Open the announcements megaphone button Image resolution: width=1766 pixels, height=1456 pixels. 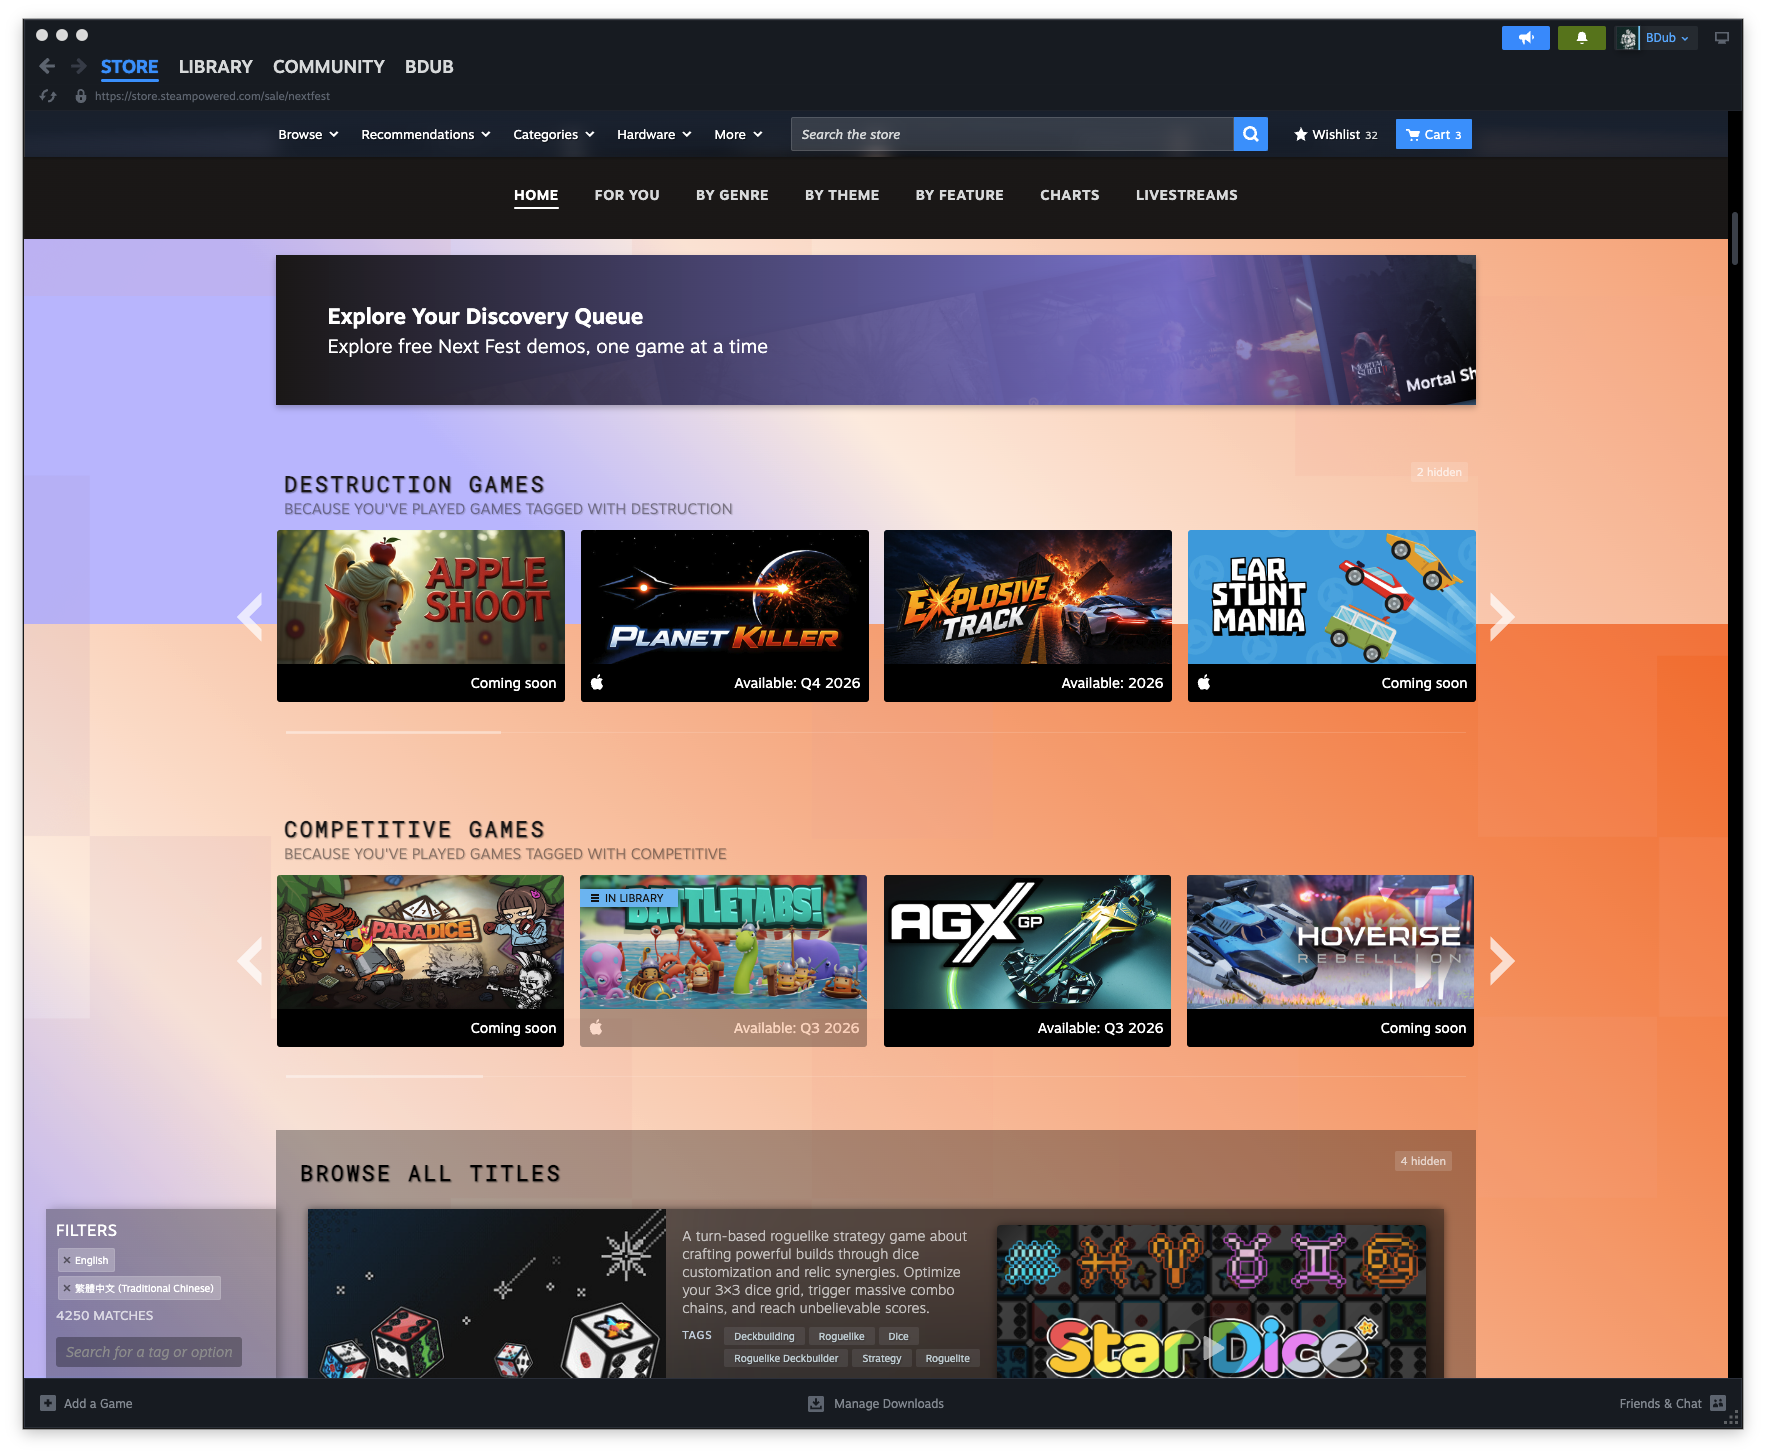(x=1525, y=38)
